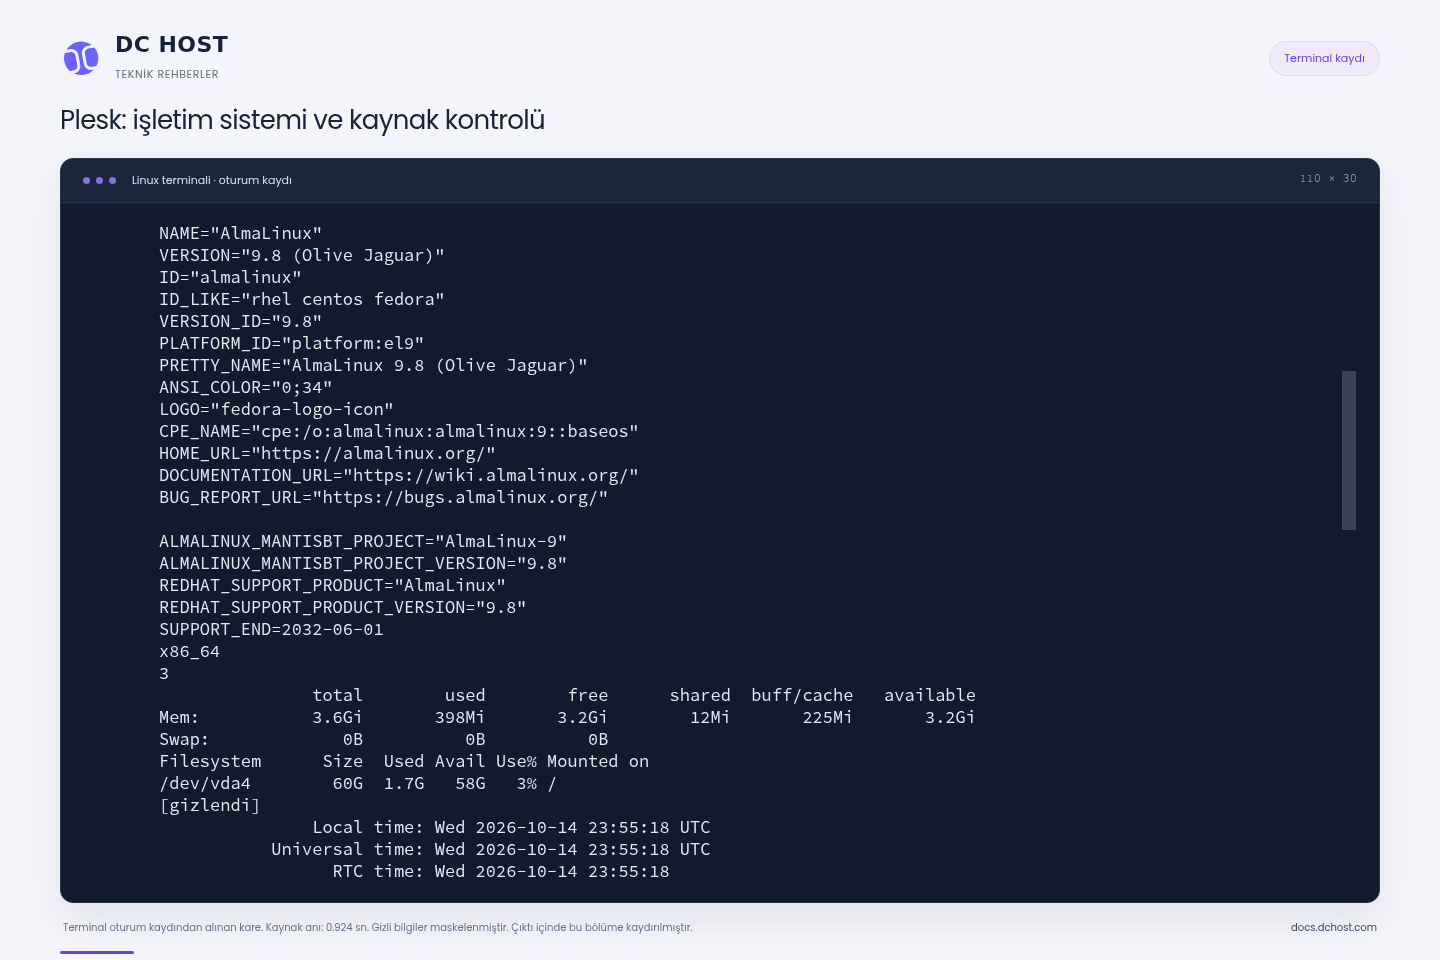This screenshot has height=960, width=1440.
Task: Click the HOME_URL almalinux.org line
Action: [327, 453]
